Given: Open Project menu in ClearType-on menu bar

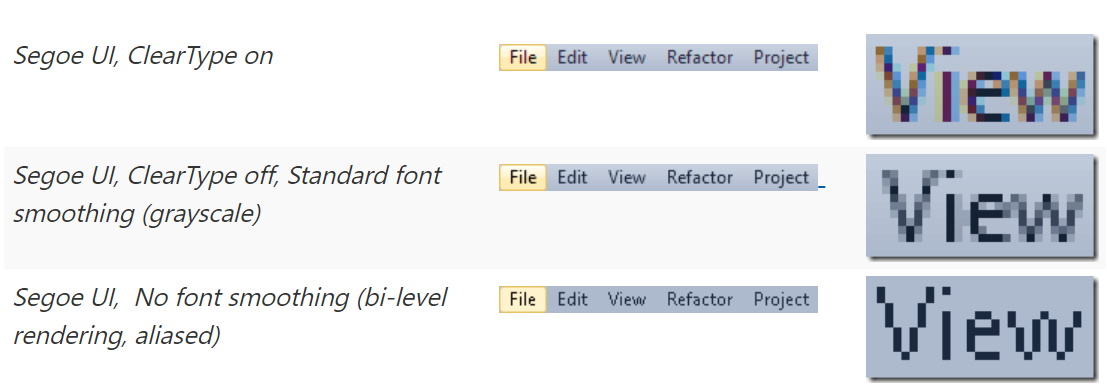Looking at the screenshot, I should [781, 58].
